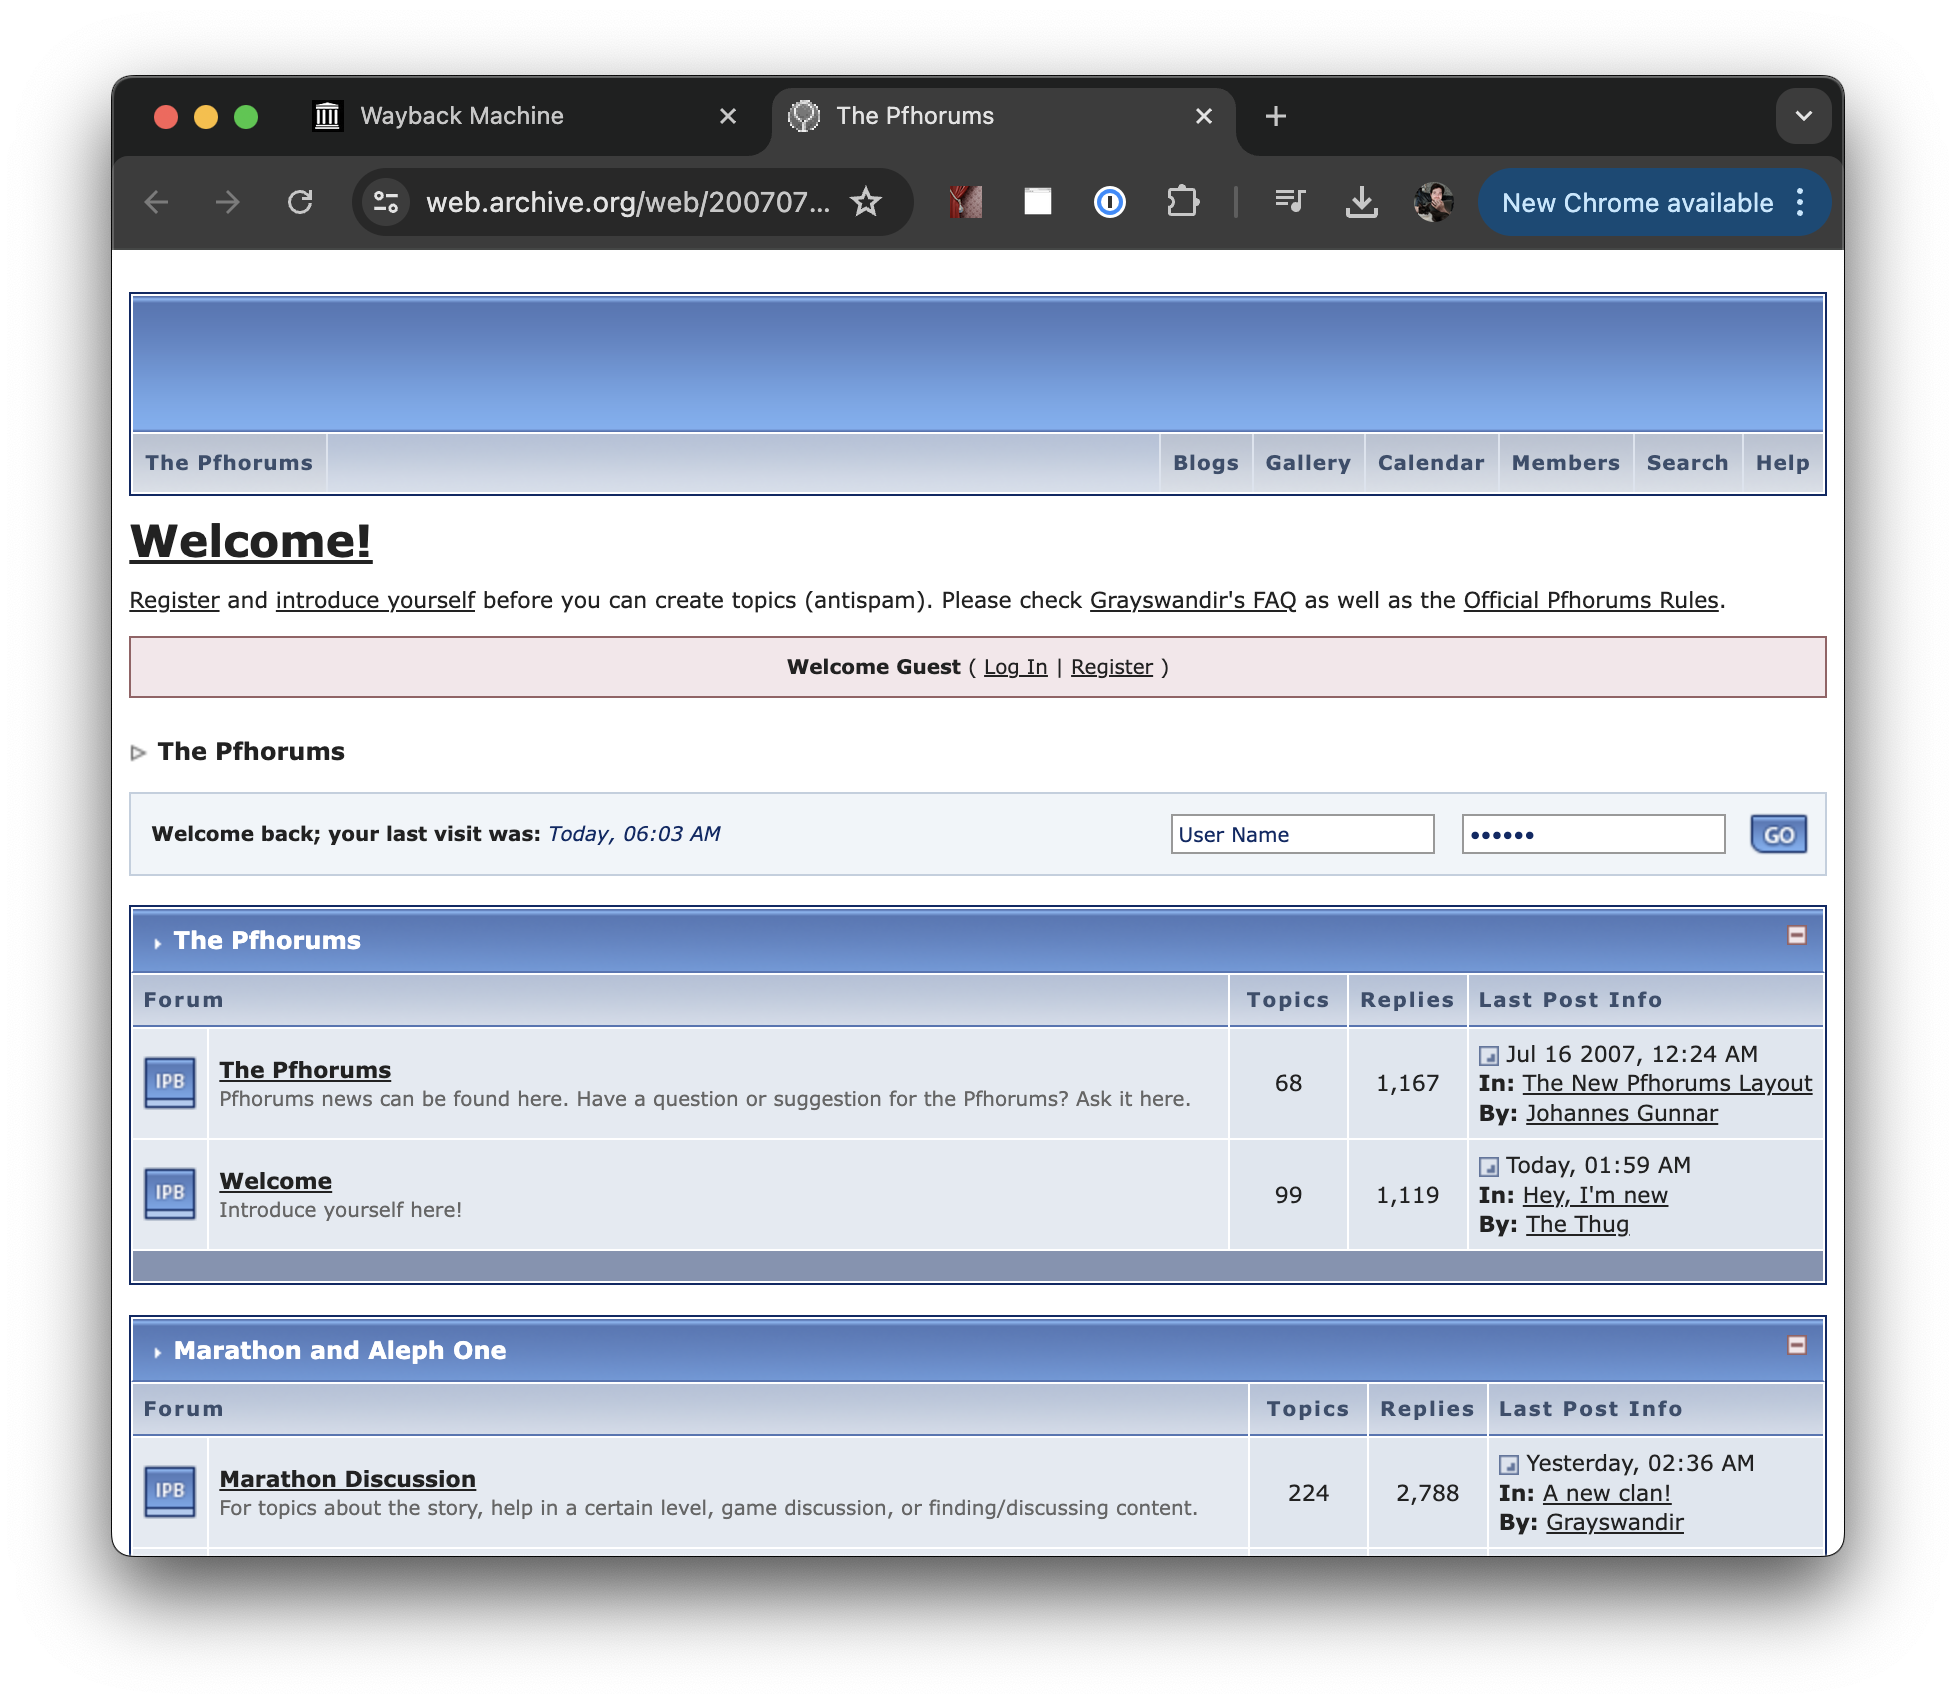
Task: View Grayswandir's profile link
Action: [x=1615, y=1522]
